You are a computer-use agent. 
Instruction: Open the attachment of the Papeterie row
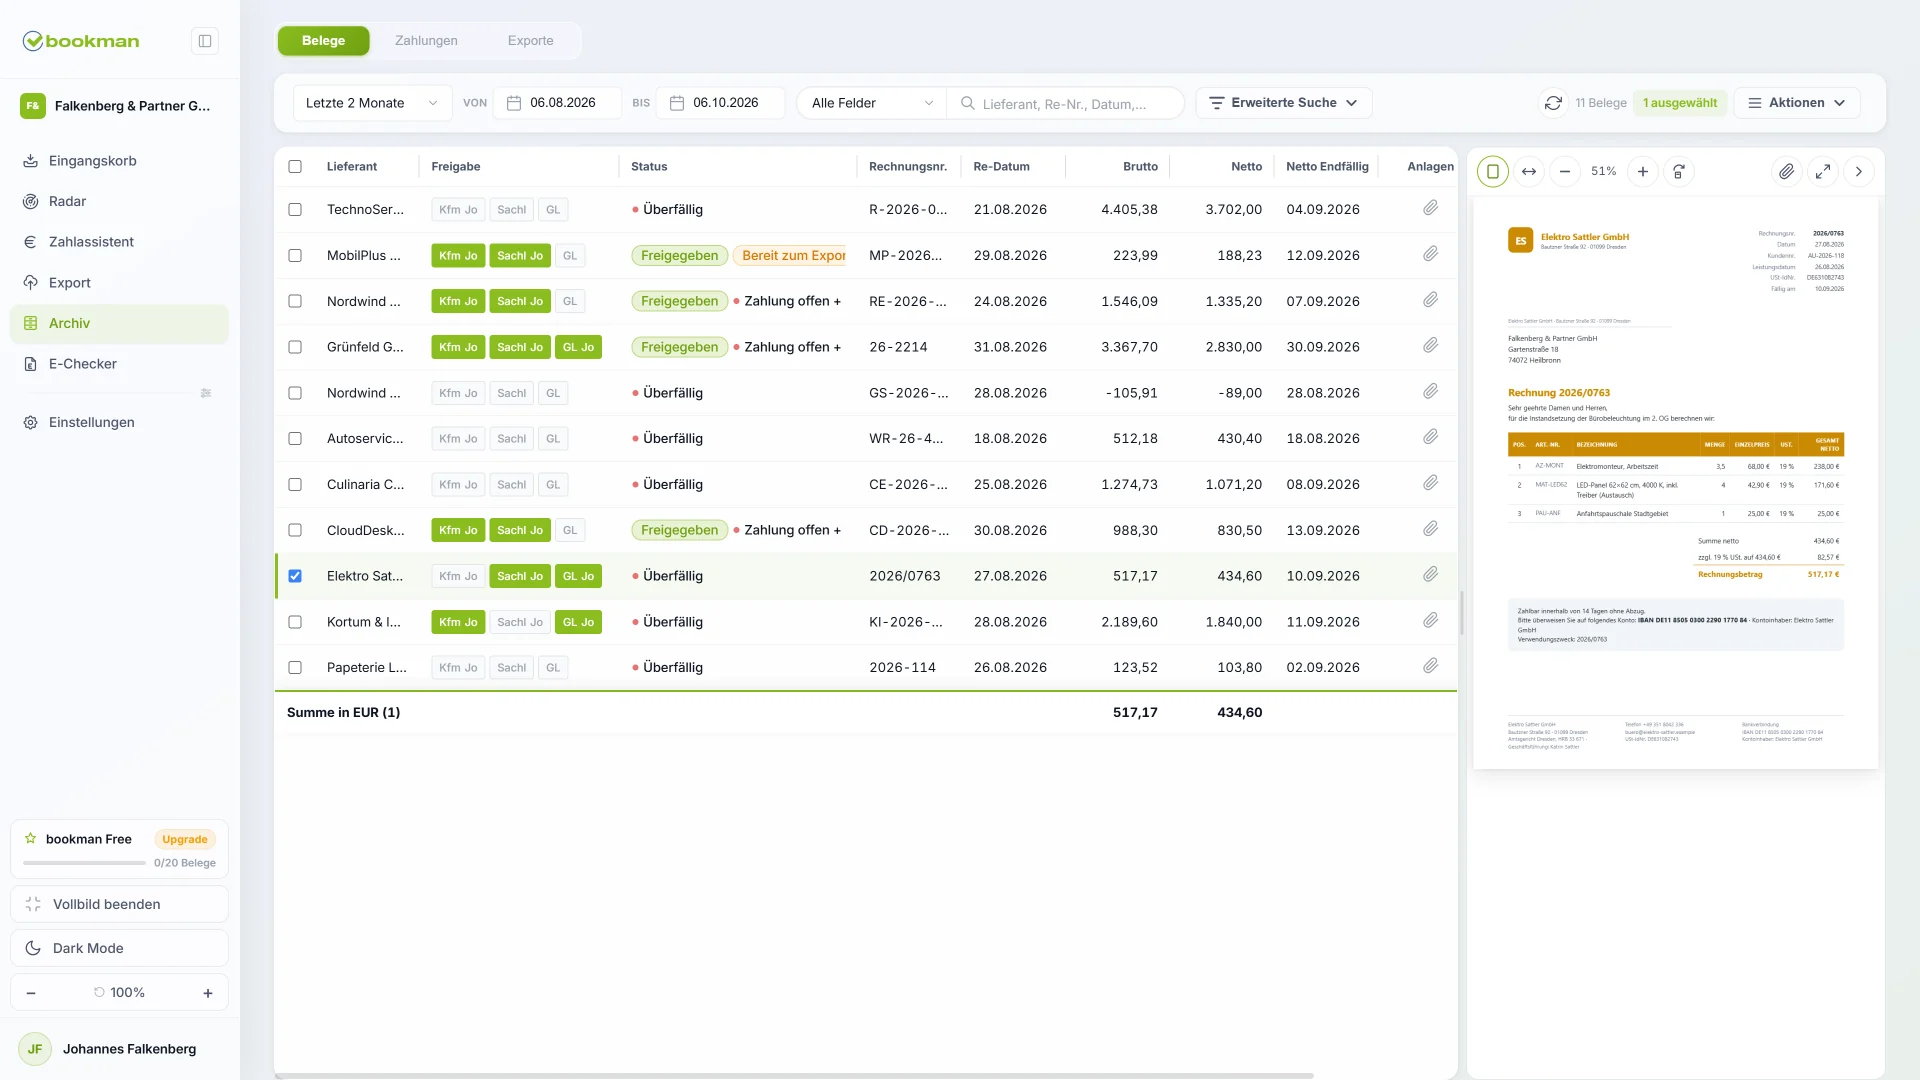click(x=1431, y=666)
